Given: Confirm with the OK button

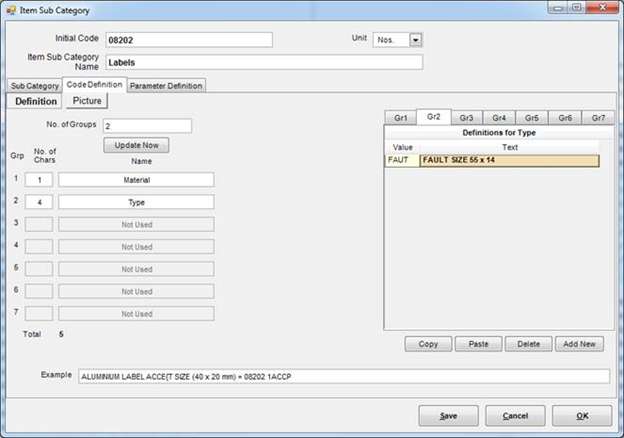Looking at the screenshot, I should tap(581, 416).
